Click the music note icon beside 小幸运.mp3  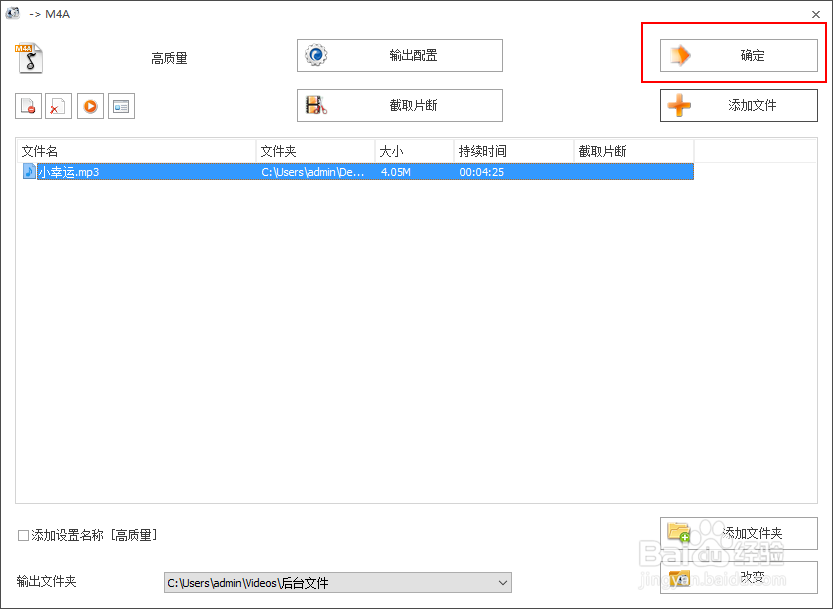(x=29, y=172)
